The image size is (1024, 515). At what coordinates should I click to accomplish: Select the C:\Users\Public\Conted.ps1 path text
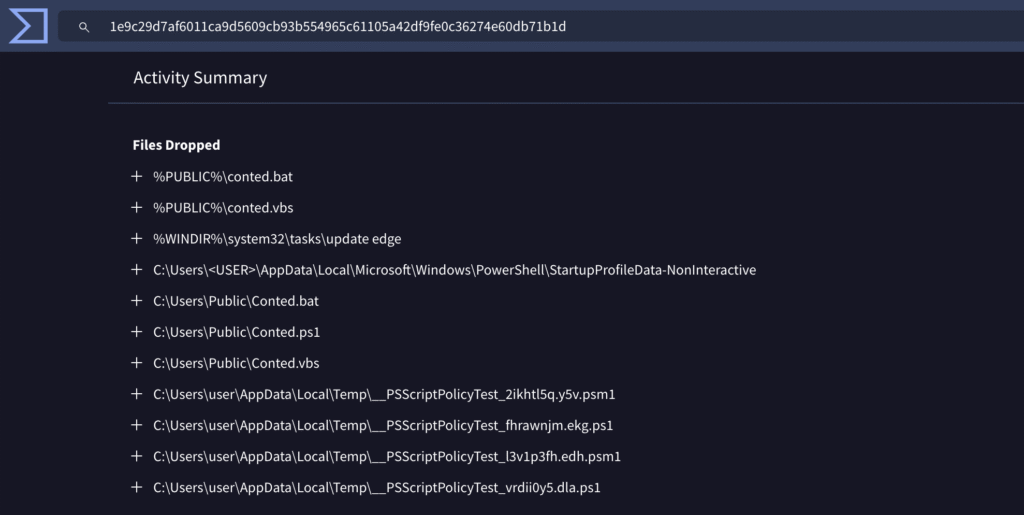coord(236,332)
